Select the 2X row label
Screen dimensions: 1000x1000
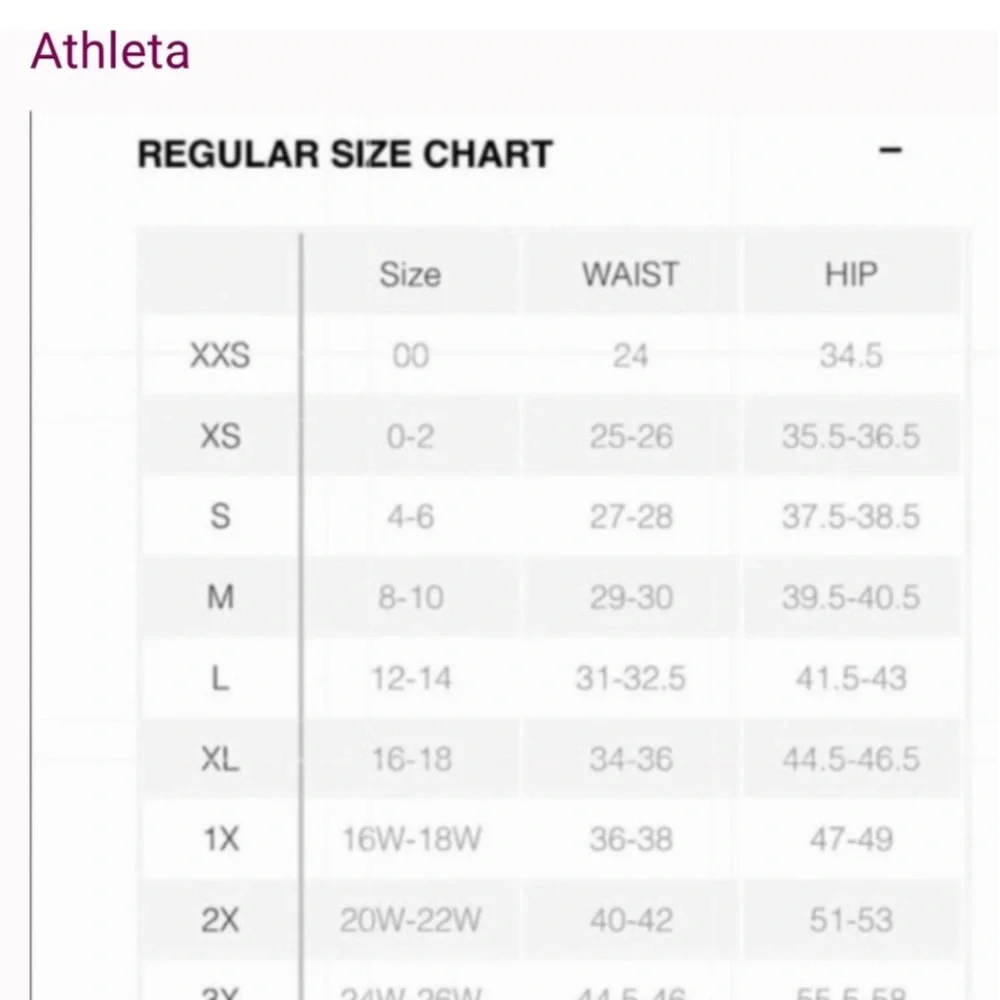coord(220,920)
